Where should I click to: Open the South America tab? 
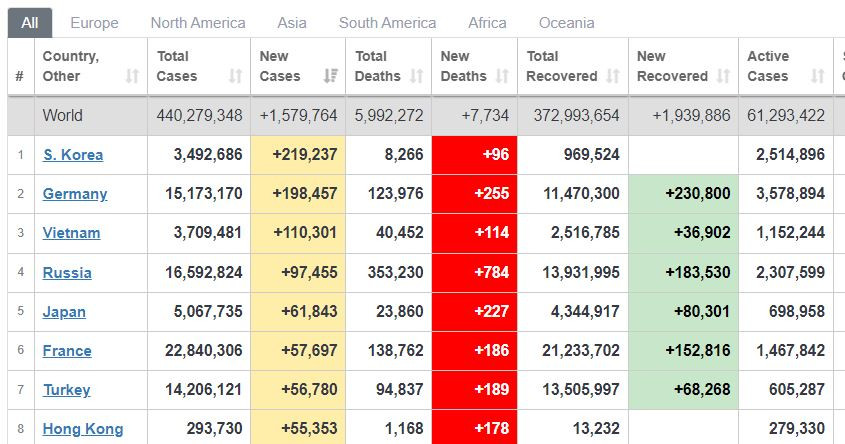click(x=387, y=23)
